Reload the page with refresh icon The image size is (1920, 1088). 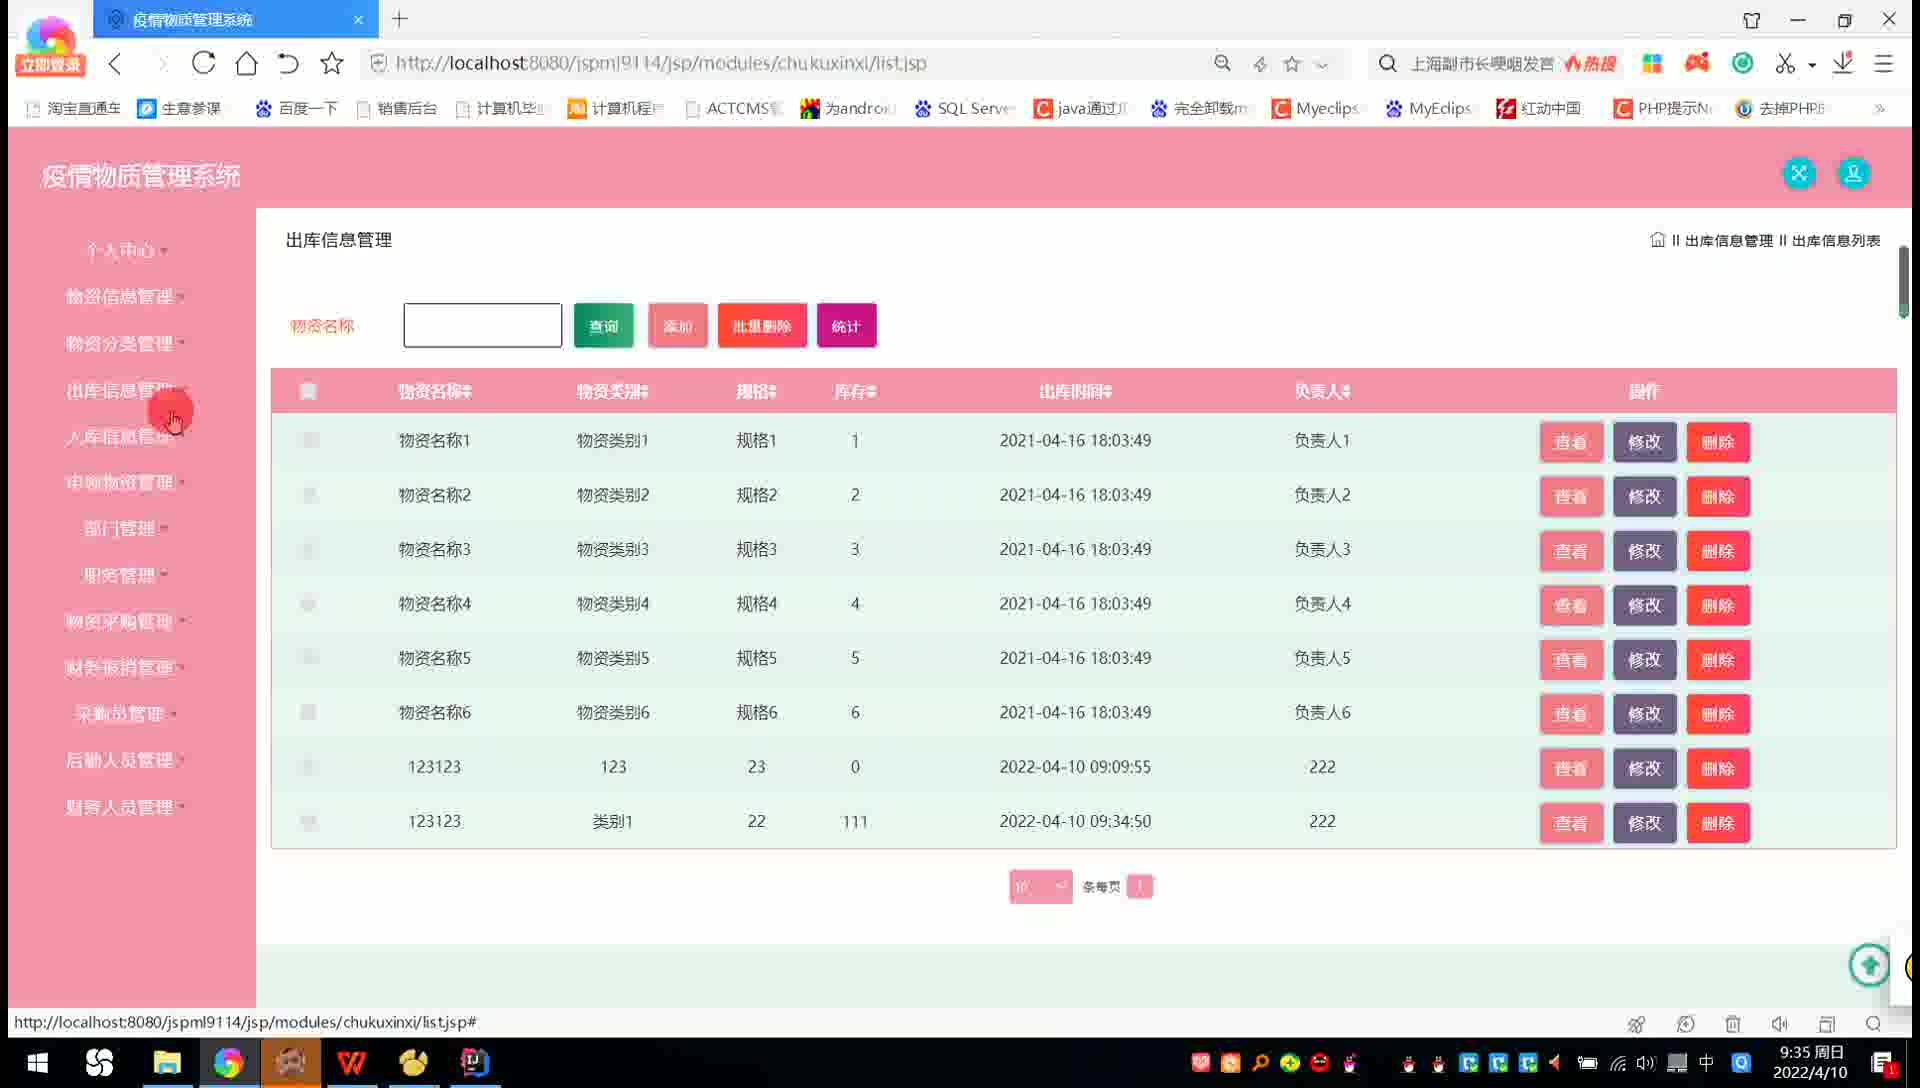pyautogui.click(x=204, y=63)
